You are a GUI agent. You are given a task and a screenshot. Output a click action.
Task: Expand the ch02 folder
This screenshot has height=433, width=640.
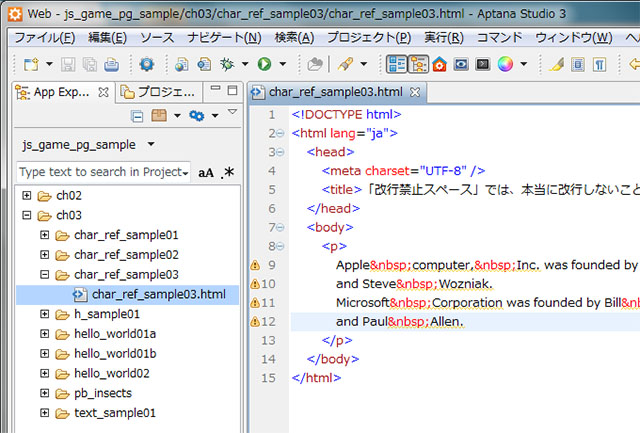(x=27, y=195)
